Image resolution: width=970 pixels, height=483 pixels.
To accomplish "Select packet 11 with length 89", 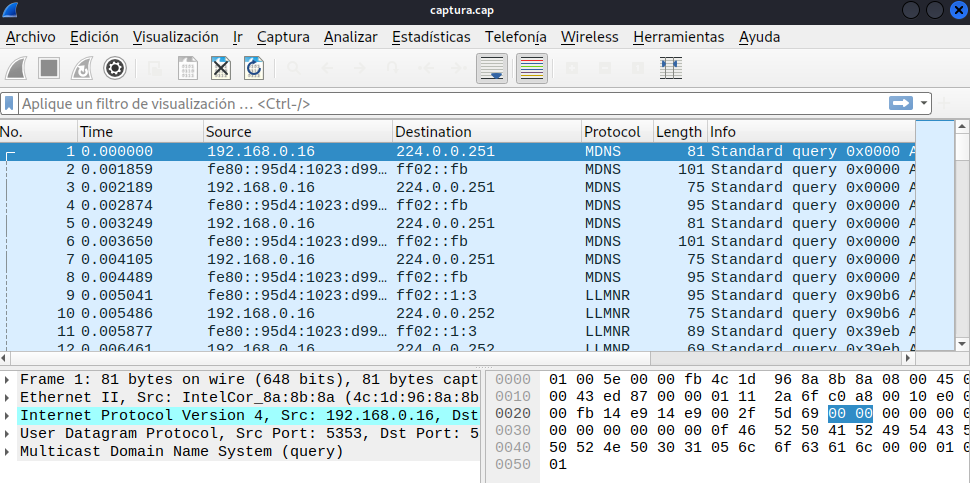I will (457, 331).
